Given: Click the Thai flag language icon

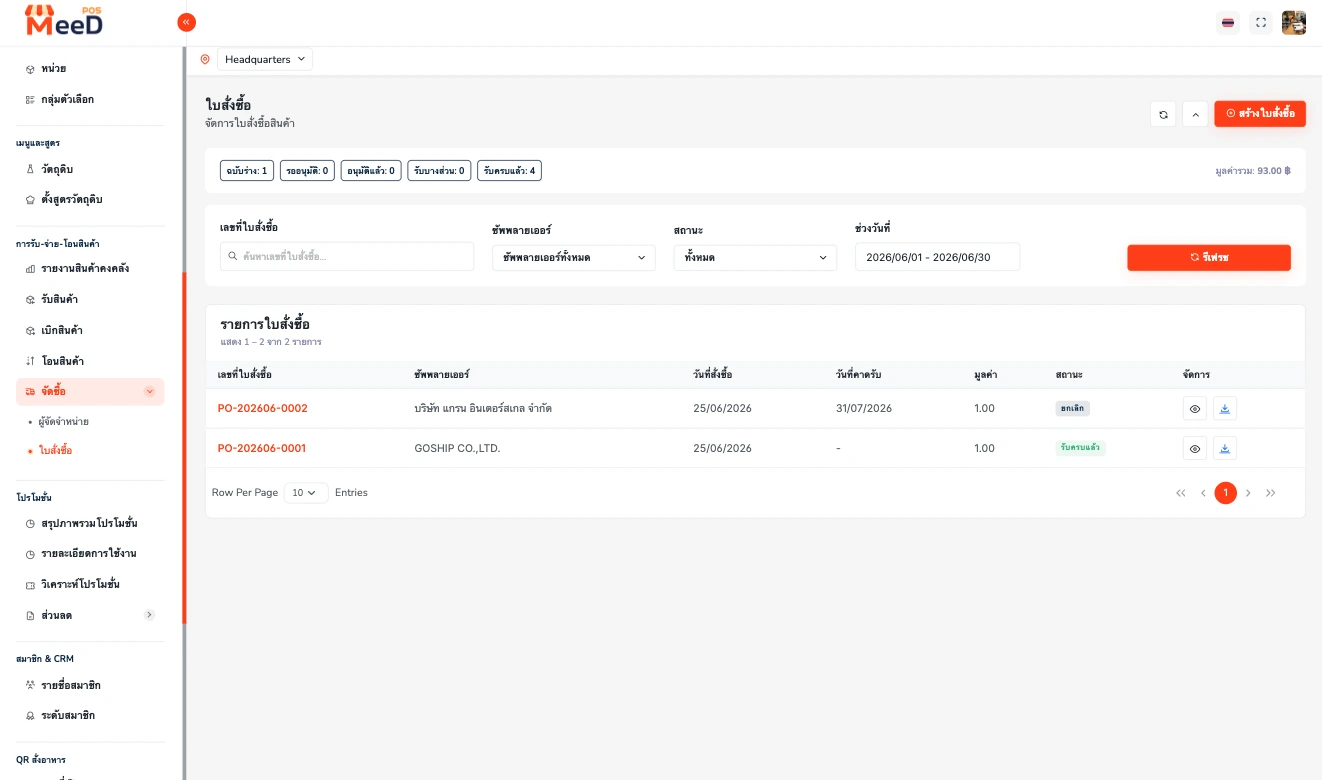Looking at the screenshot, I should [1228, 22].
